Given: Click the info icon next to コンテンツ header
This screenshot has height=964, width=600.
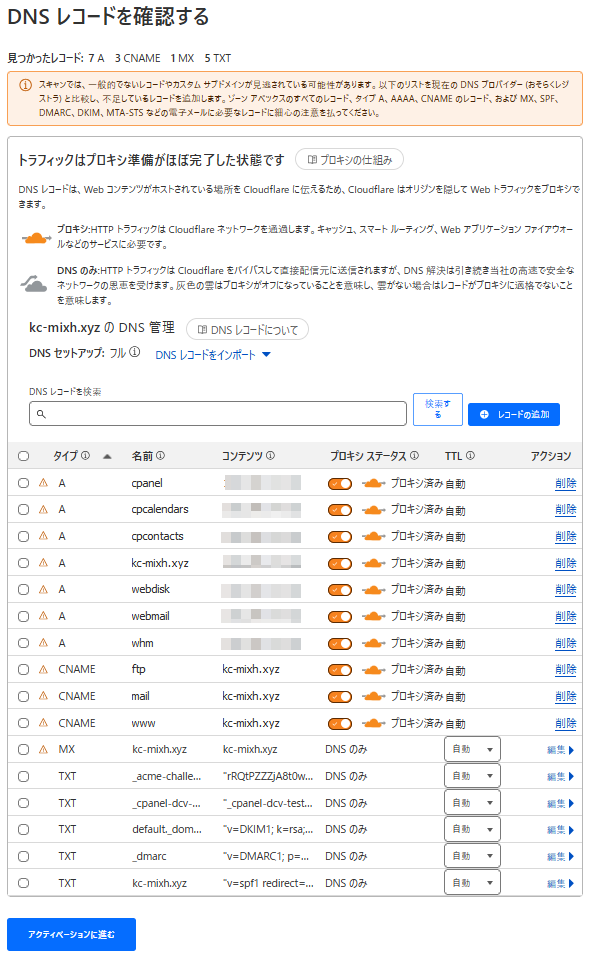Looking at the screenshot, I should pos(270,456).
